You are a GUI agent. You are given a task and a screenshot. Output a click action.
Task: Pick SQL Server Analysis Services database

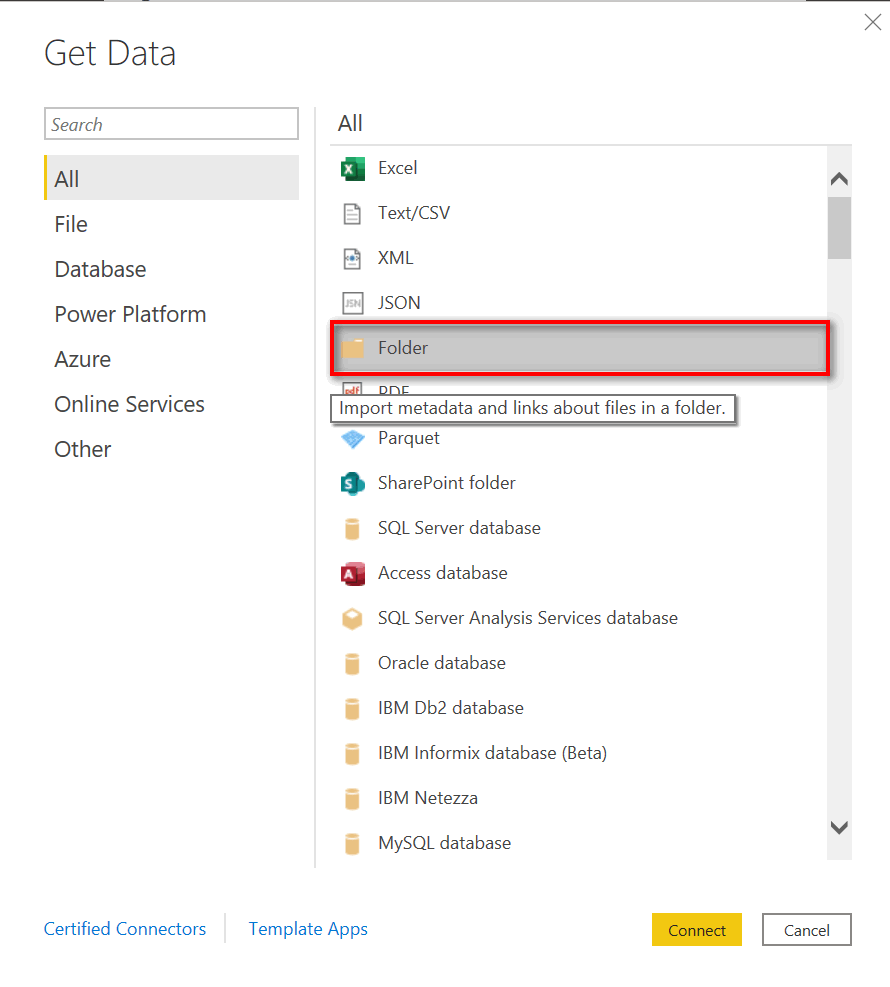click(x=578, y=619)
